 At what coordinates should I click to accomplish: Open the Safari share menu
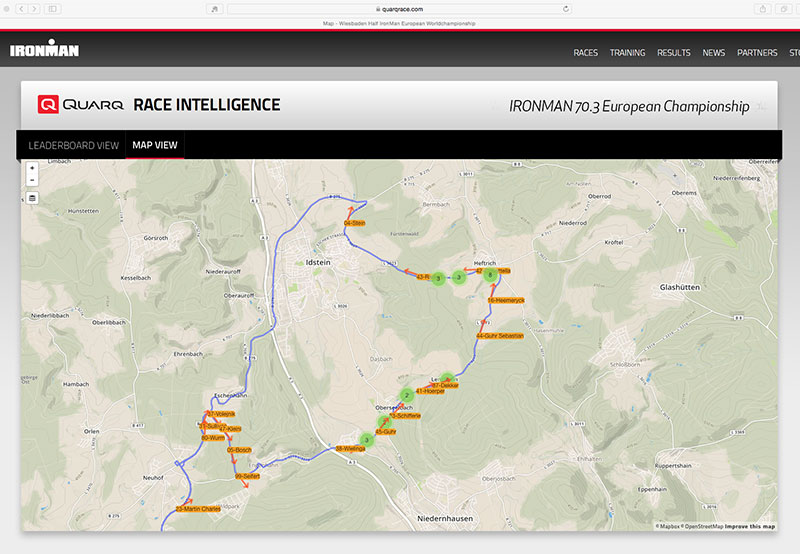[762, 9]
